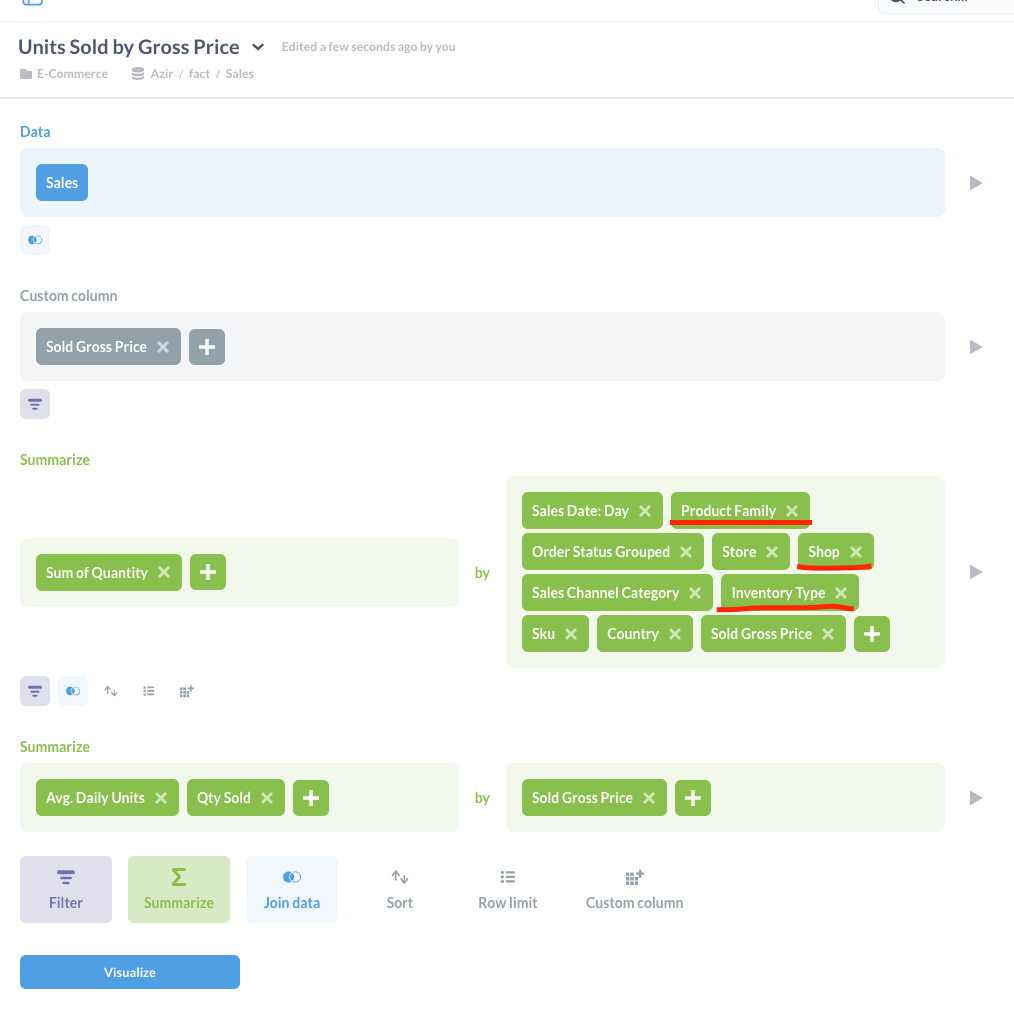Select the Filter funnel in the bottom toolbar
This screenshot has width=1014, height=1030.
(65, 889)
